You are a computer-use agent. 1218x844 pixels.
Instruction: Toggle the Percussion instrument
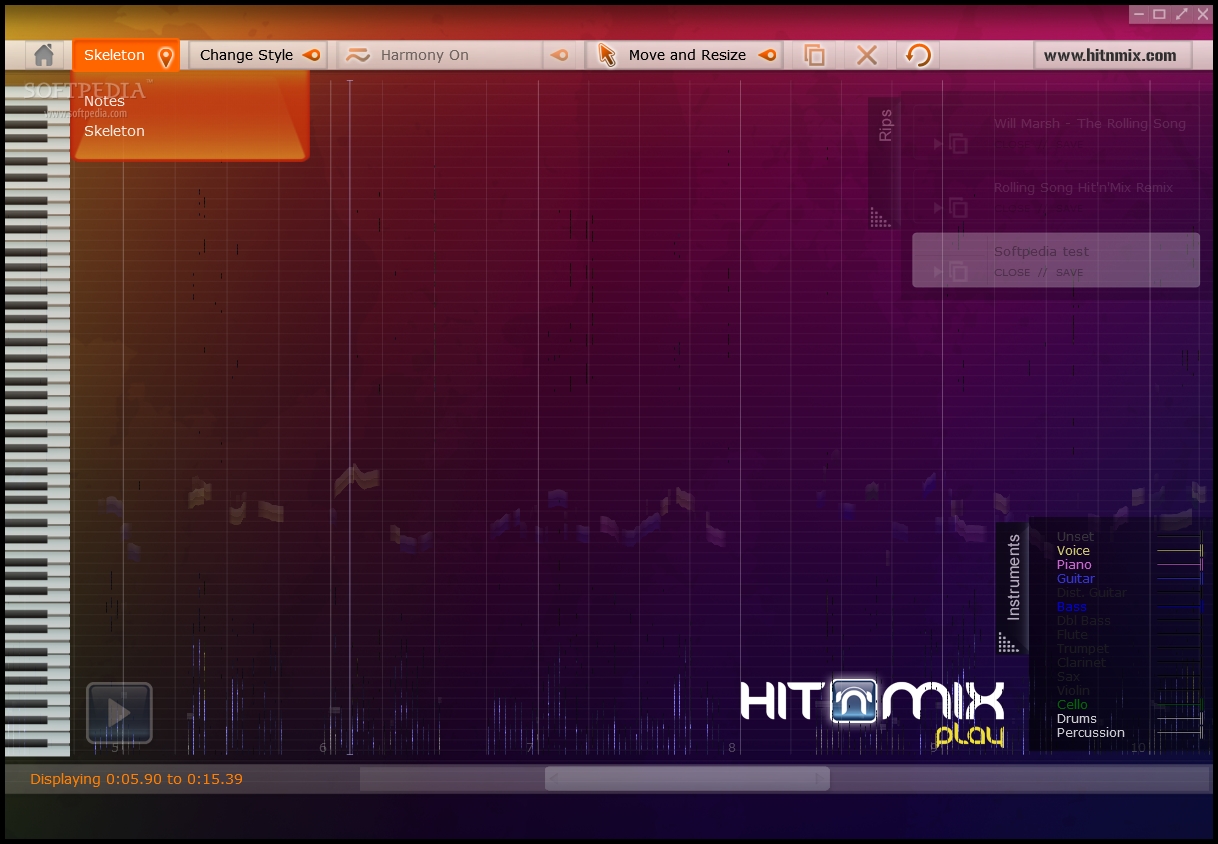click(1090, 733)
